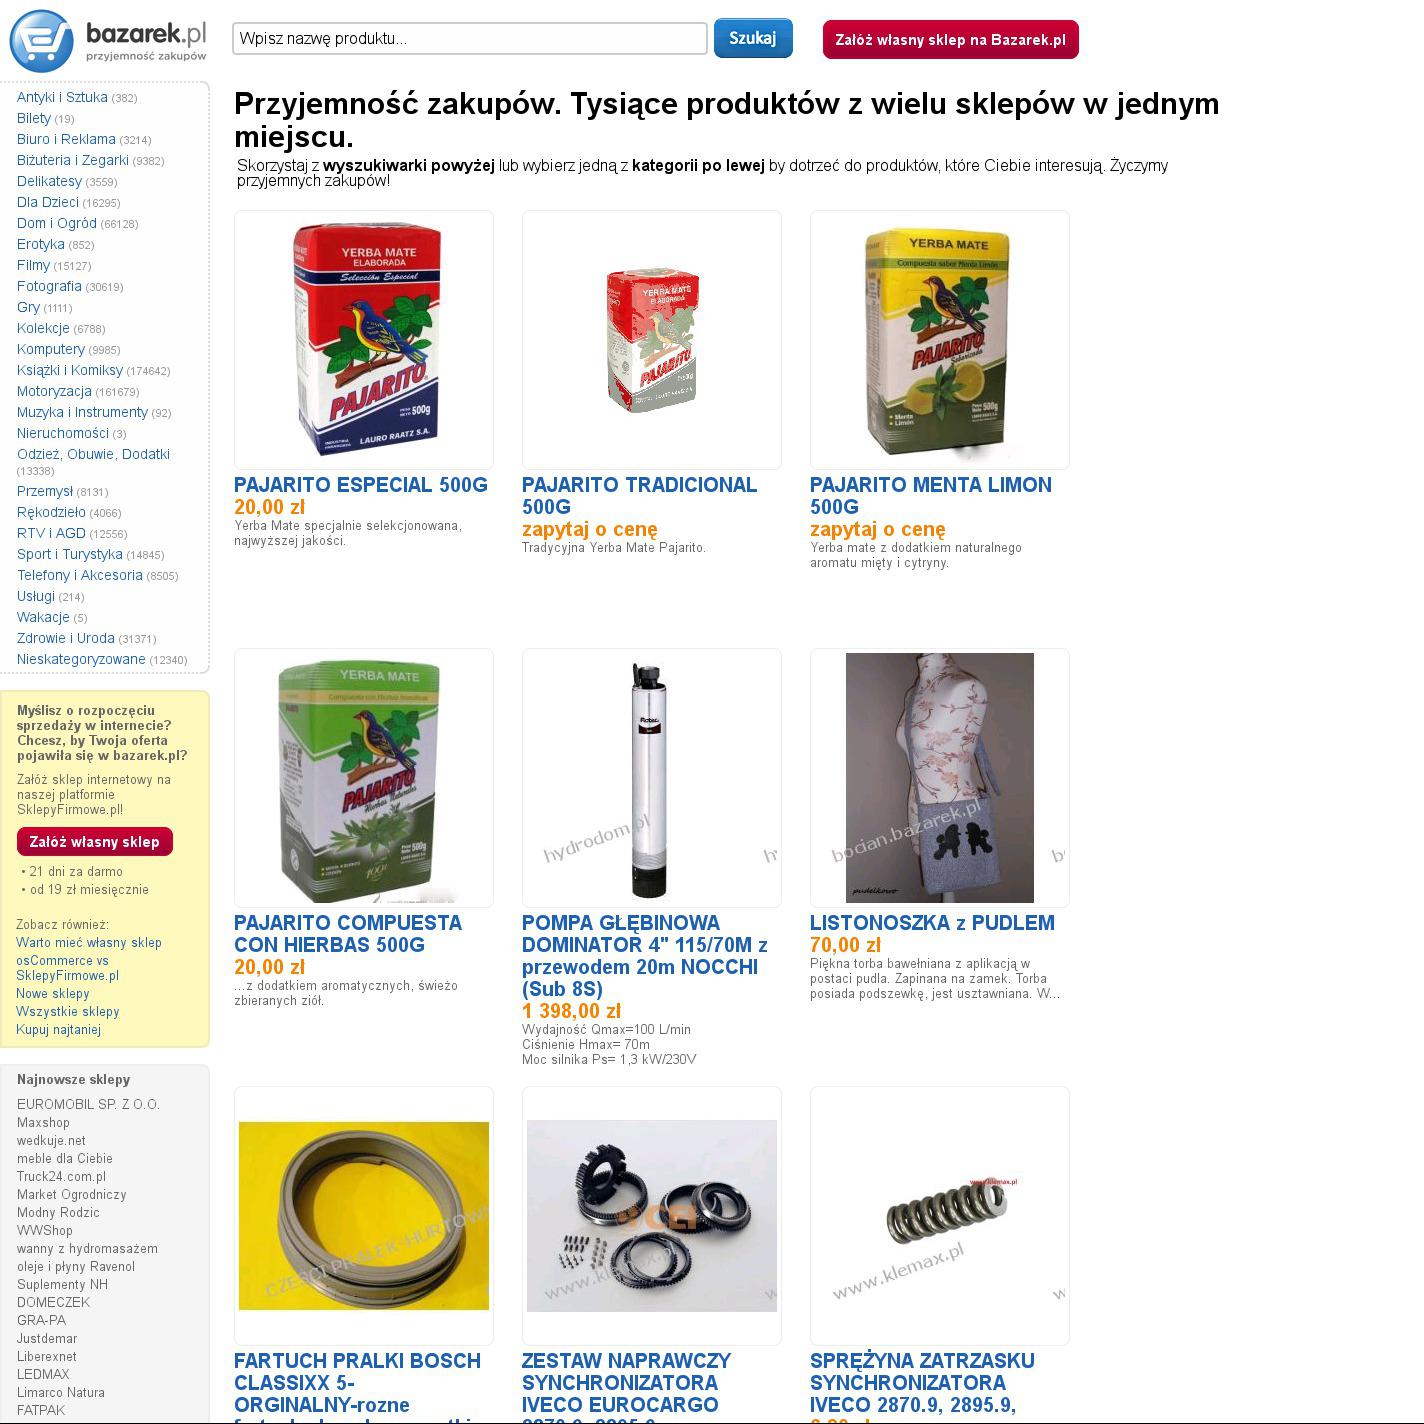Open the synchronizer repair kit image
The image size is (1424, 1424).
(652, 1216)
